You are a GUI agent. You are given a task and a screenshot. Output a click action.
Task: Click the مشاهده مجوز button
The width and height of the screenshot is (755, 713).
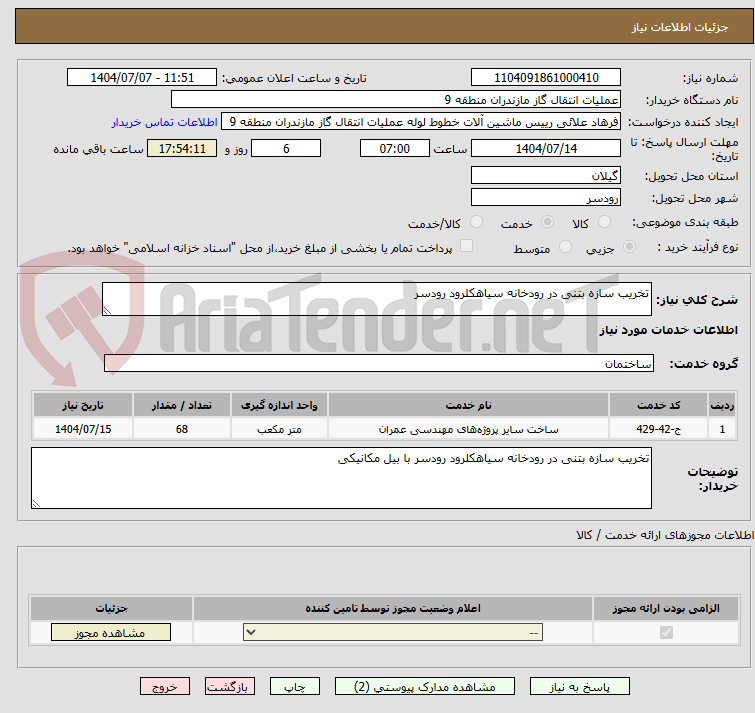(x=111, y=632)
